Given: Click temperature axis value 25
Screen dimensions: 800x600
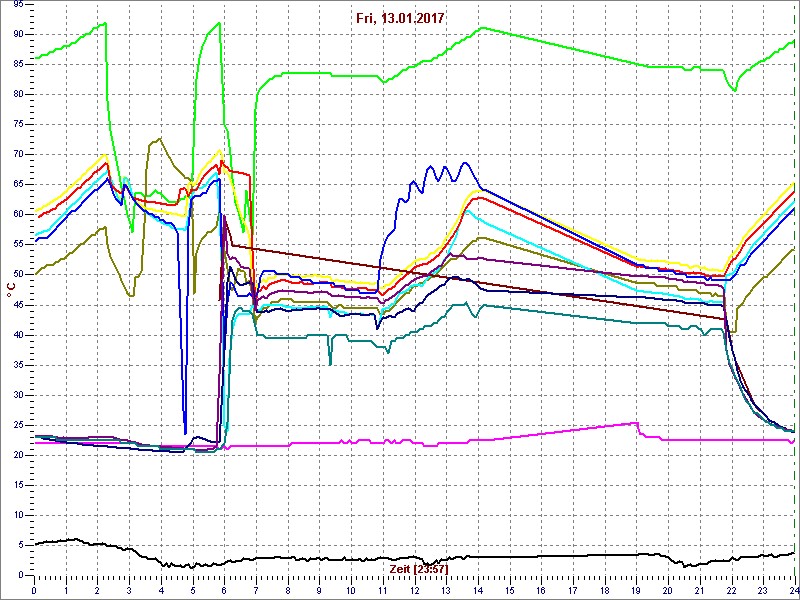Looking at the screenshot, I should point(18,426).
